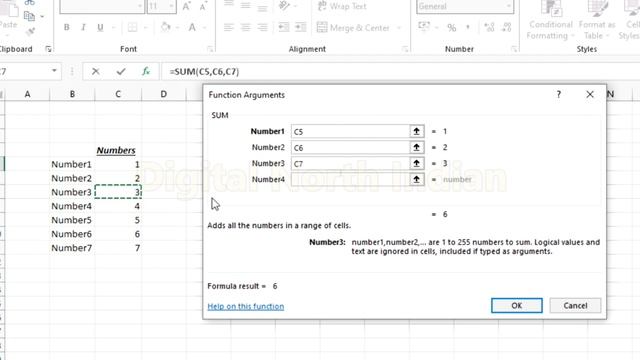640x360 pixels.
Task: Click the Number2 input field
Action: [x=350, y=147]
